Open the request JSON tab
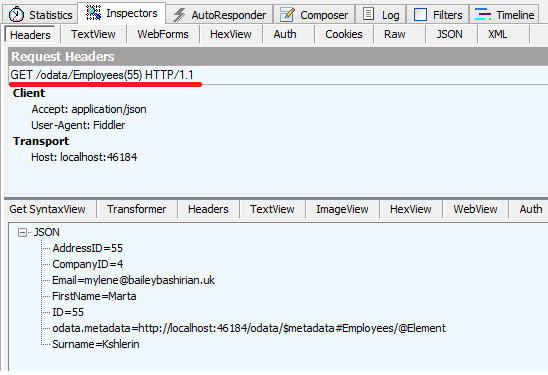The width and height of the screenshot is (548, 375). pyautogui.click(x=449, y=34)
